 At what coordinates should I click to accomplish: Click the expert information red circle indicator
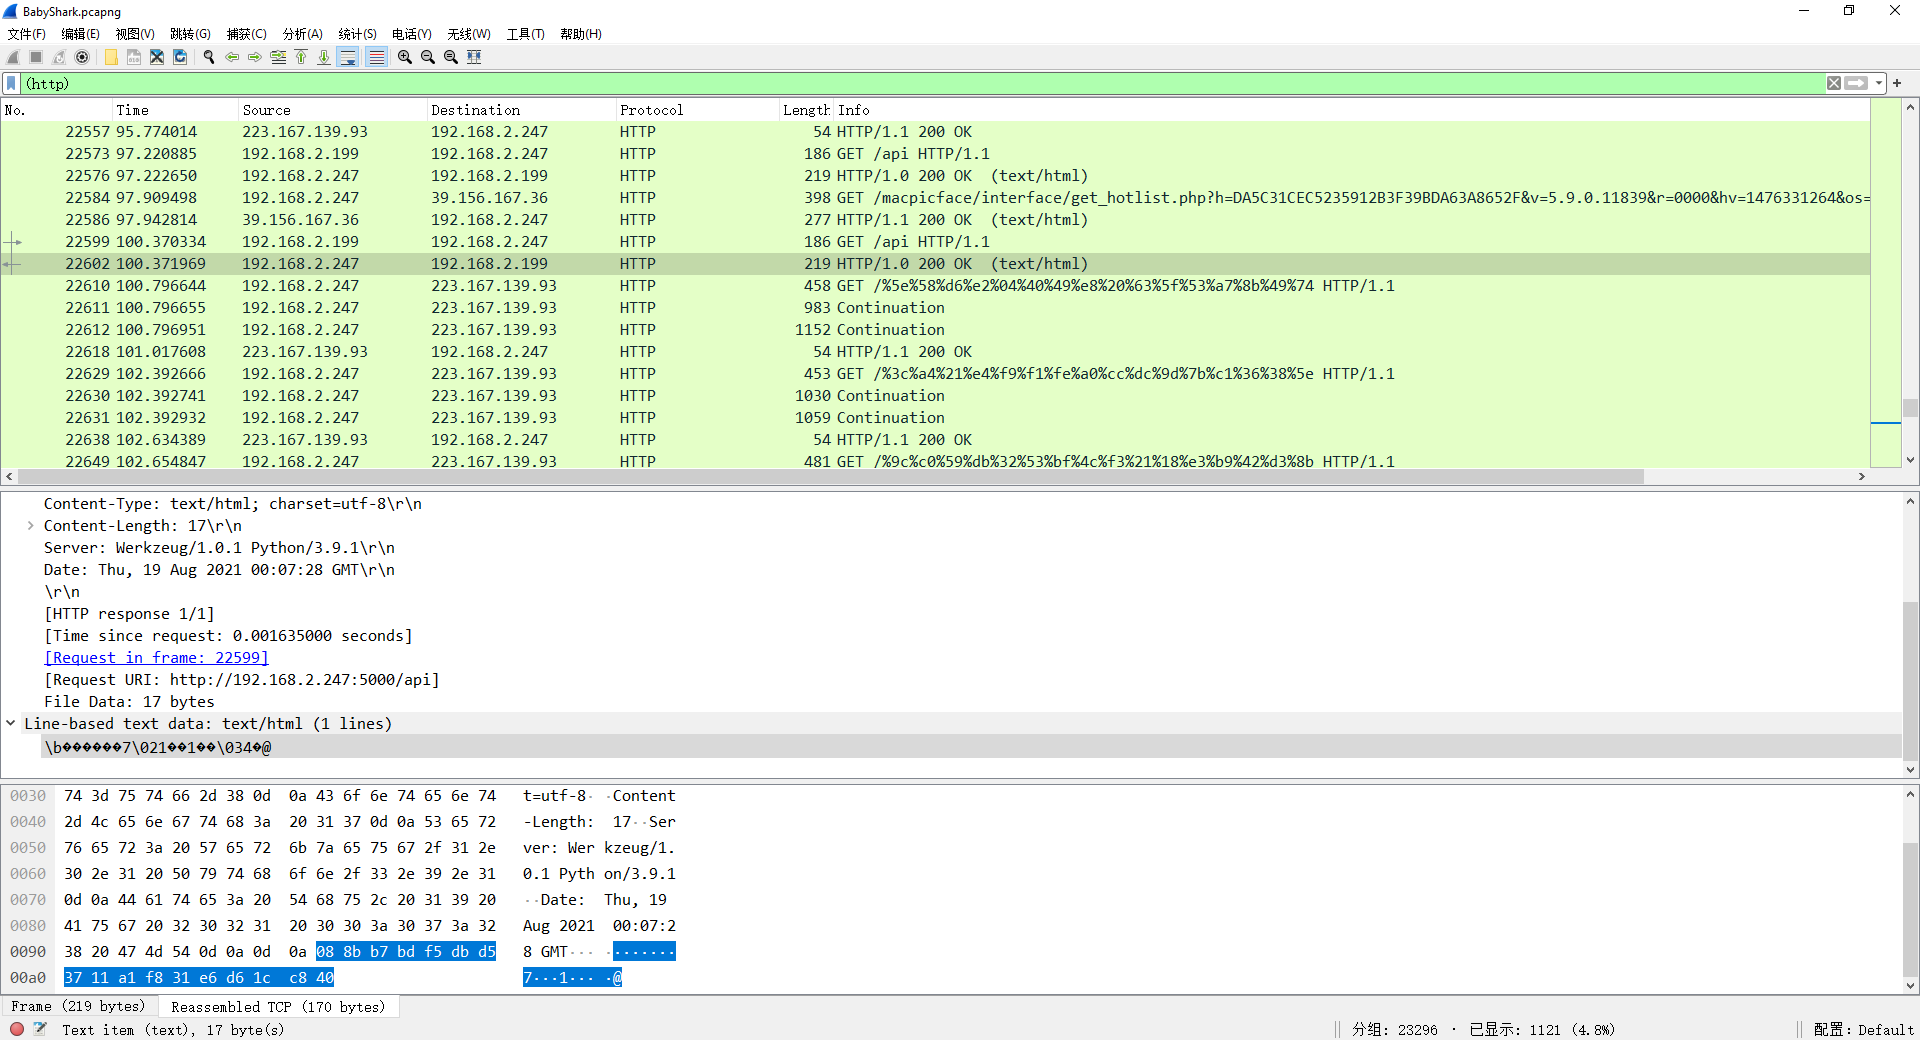[x=17, y=1029]
